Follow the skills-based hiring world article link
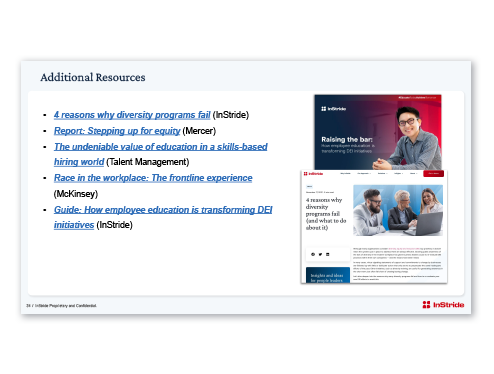This screenshot has width=494, height=374. pos(161,154)
